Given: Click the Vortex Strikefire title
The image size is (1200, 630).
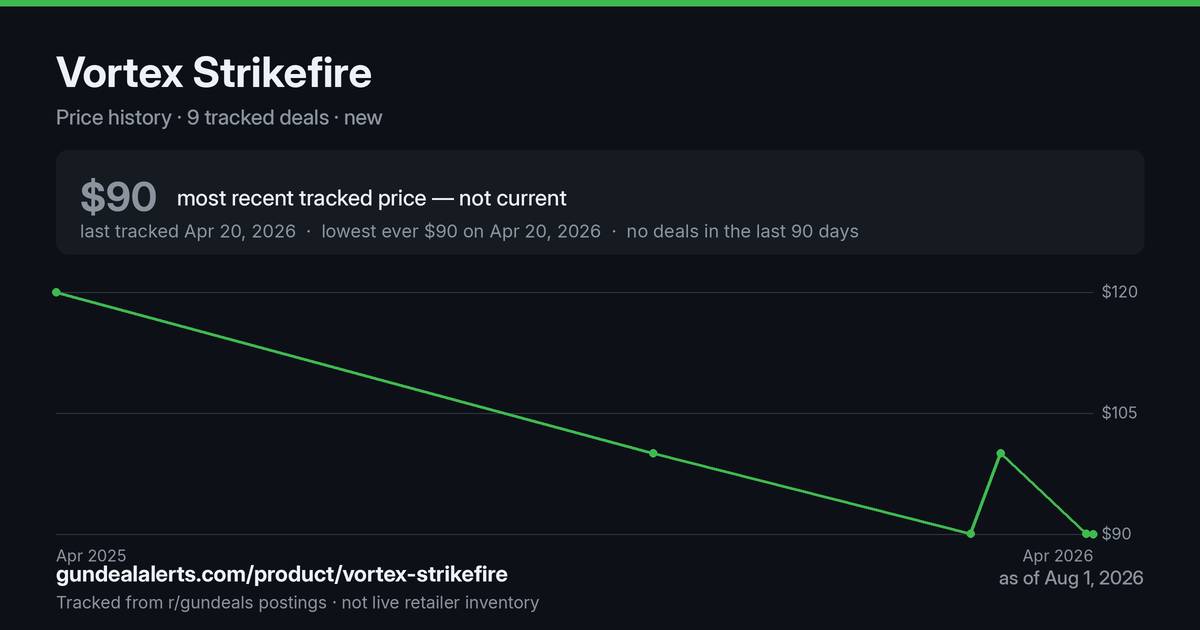Looking at the screenshot, I should point(214,73).
